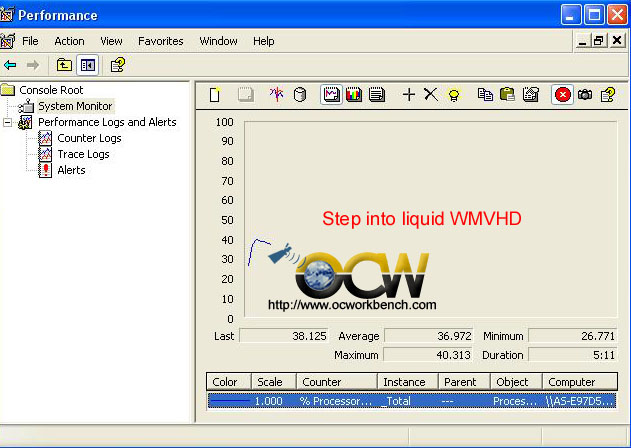Click New Counter Set icon
631x448 pixels.
[x=215, y=95]
